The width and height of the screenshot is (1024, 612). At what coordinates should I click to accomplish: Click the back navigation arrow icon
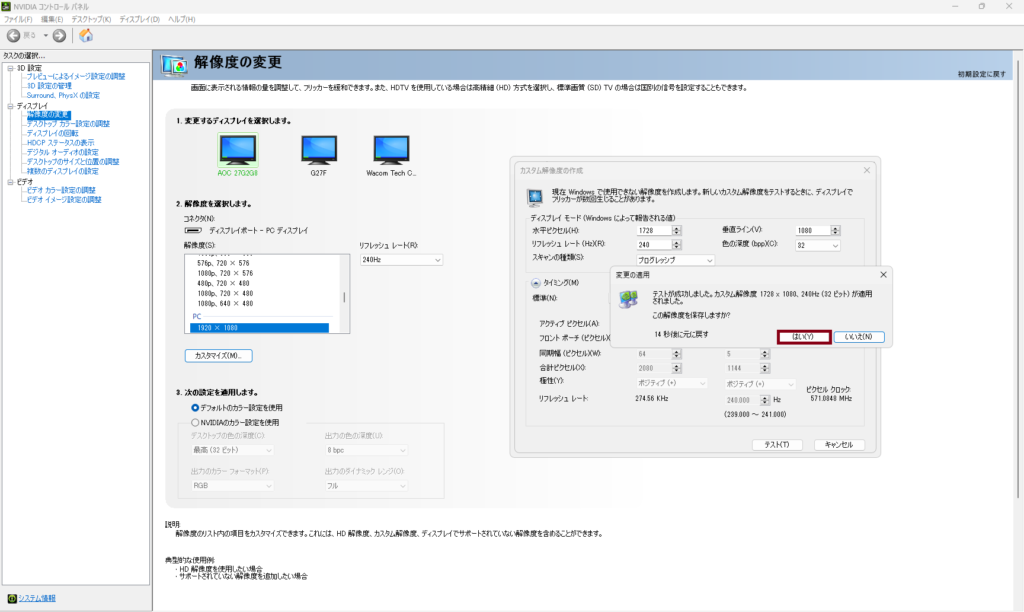pos(14,35)
